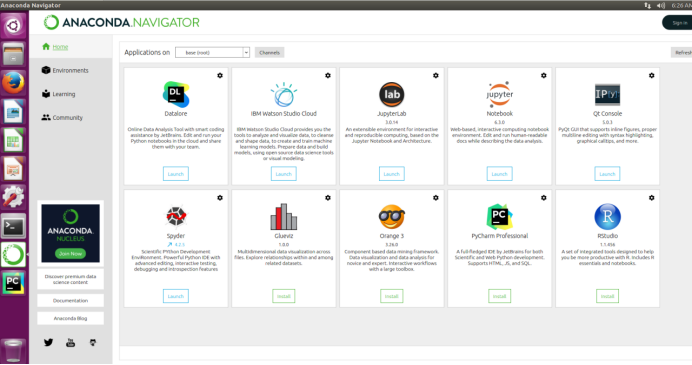
Task: Open Terminal from Ubuntu launcher
Action: click(13, 226)
